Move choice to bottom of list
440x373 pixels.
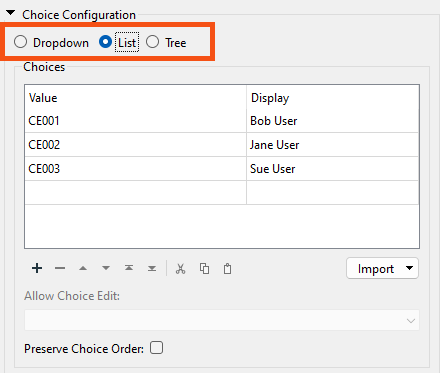point(152,268)
